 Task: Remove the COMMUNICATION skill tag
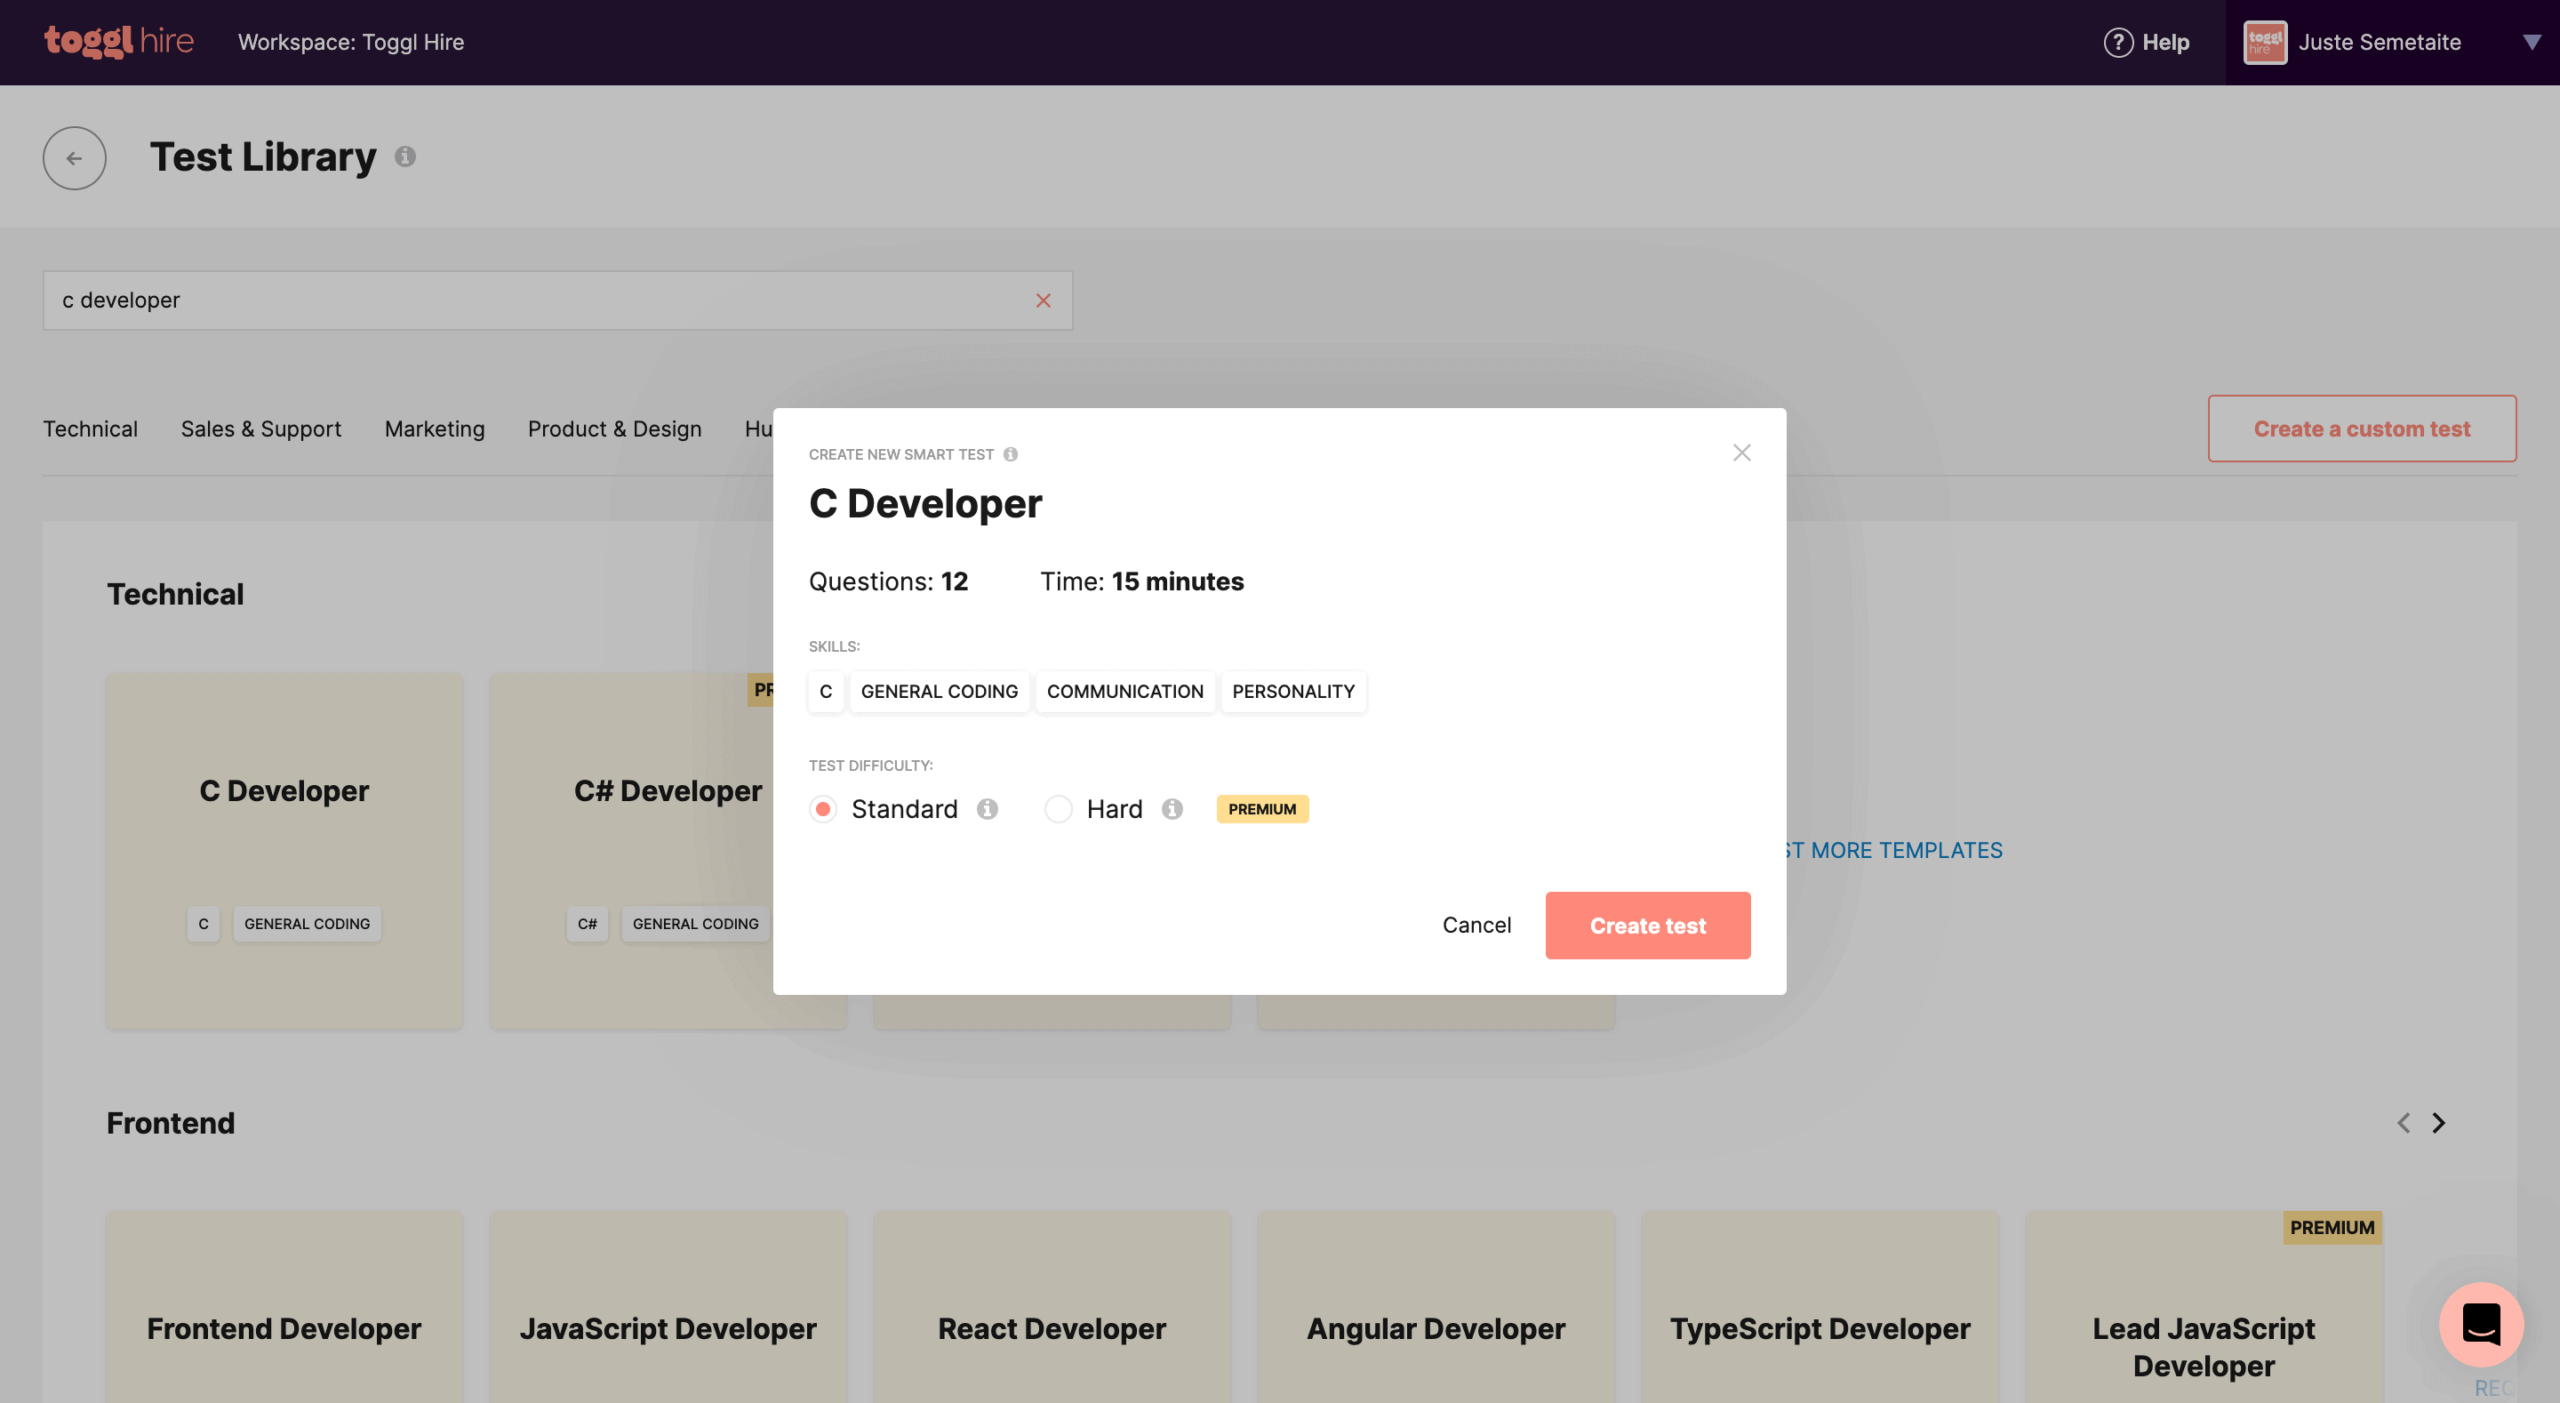[1125, 691]
